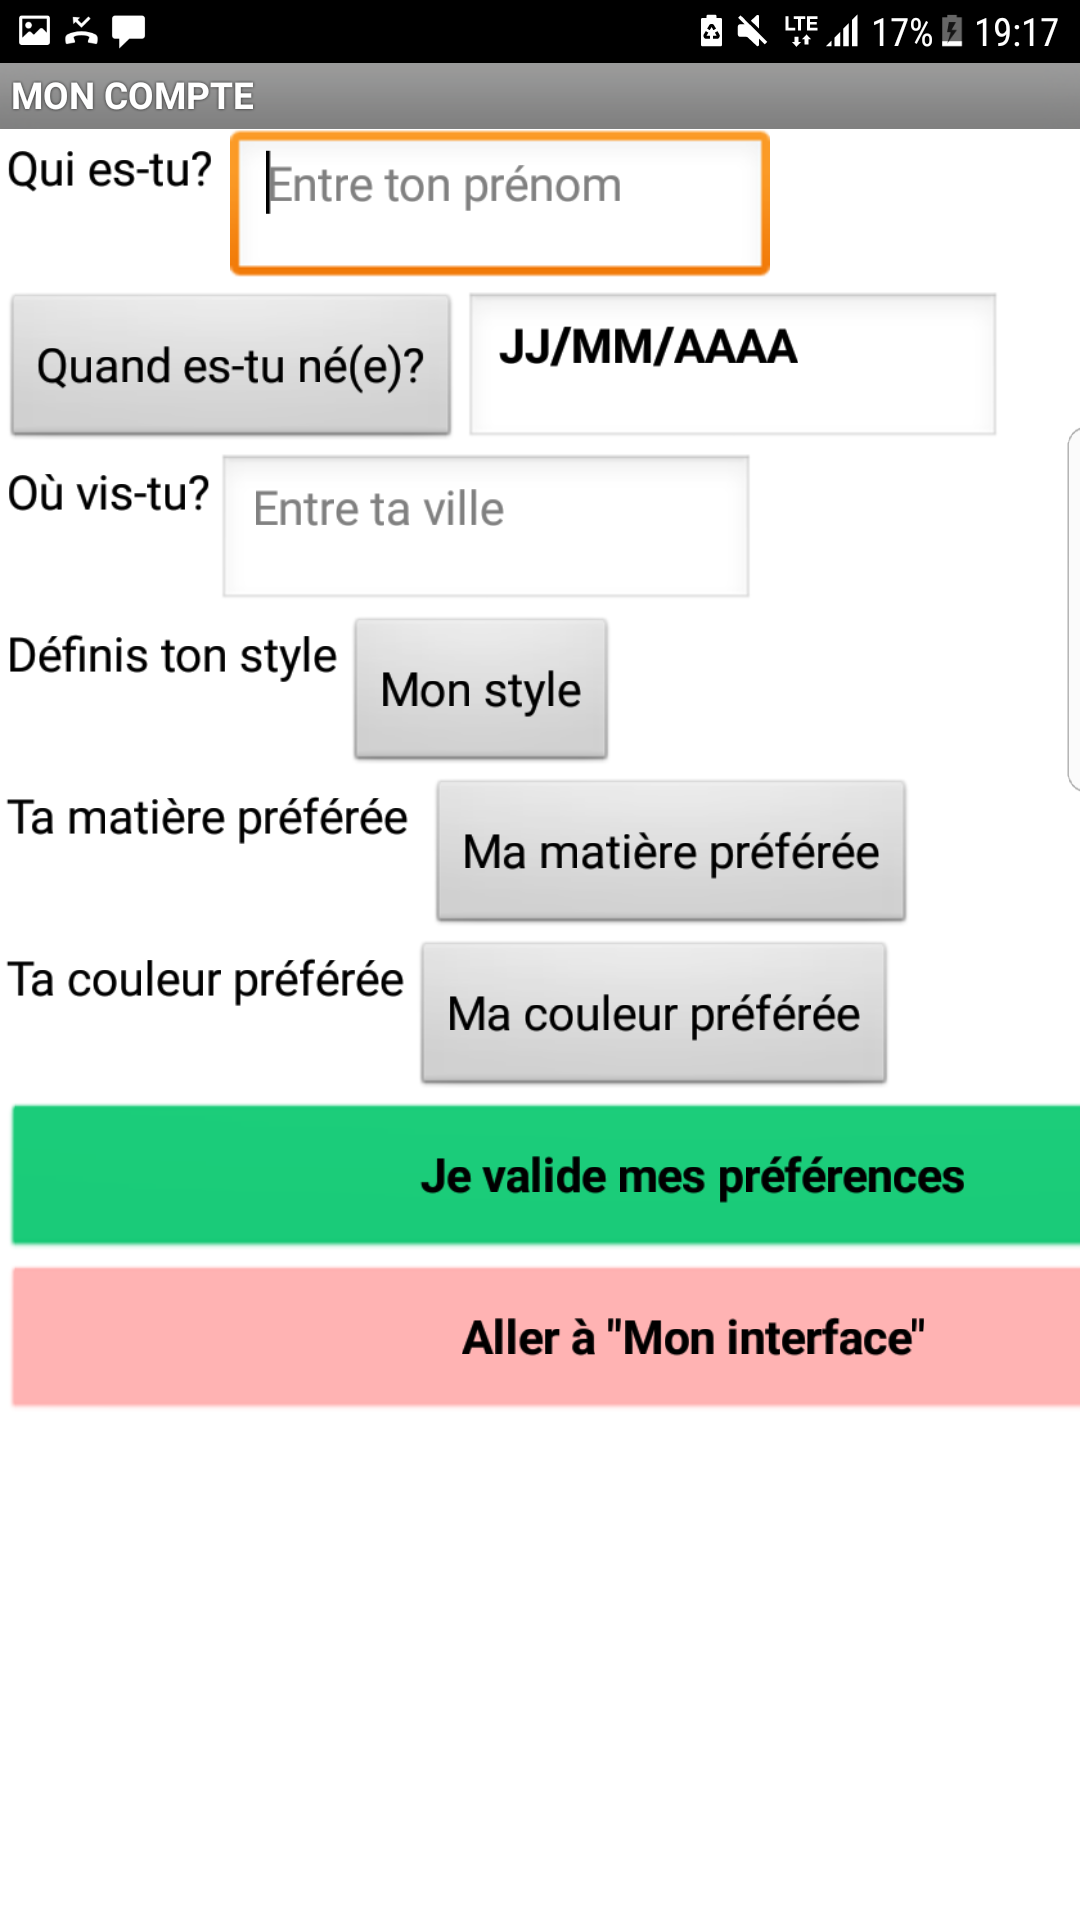Tap the 17% battery percentage
The width and height of the screenshot is (1080, 1920).
tap(902, 32)
